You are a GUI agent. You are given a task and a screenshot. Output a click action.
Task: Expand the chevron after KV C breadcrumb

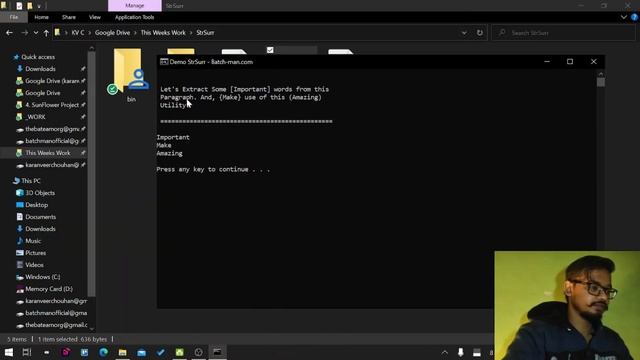click(89, 33)
